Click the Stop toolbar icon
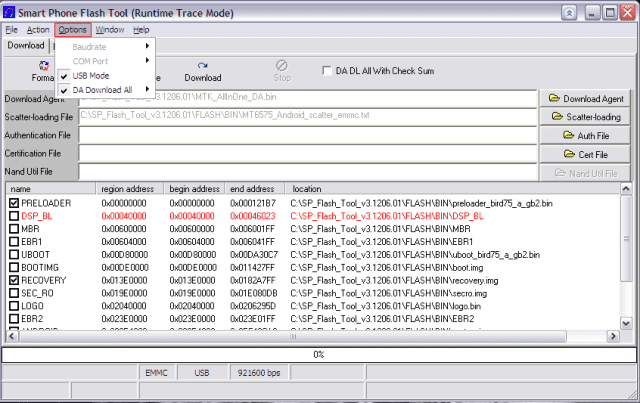640x403 pixels. coord(282,65)
